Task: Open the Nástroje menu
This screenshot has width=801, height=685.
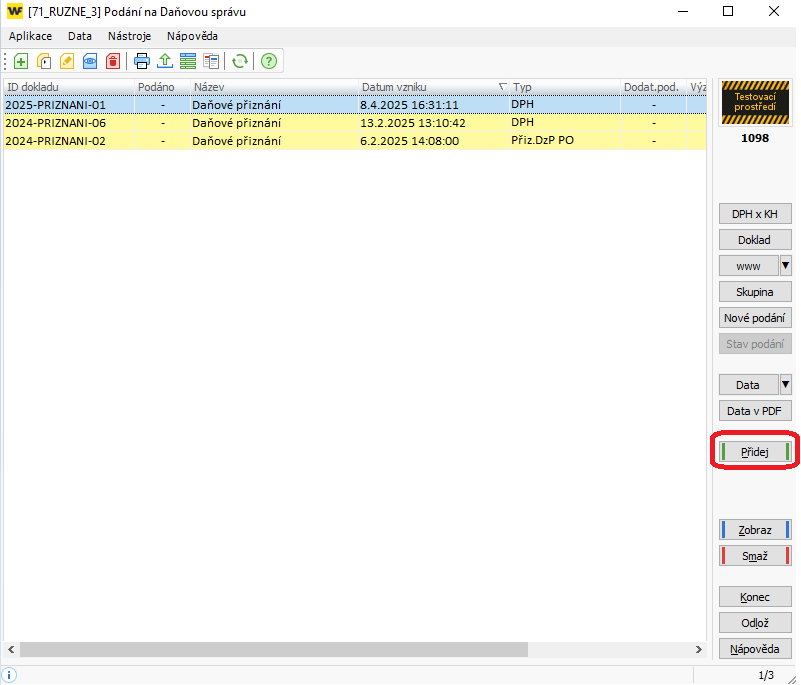Action: (129, 36)
